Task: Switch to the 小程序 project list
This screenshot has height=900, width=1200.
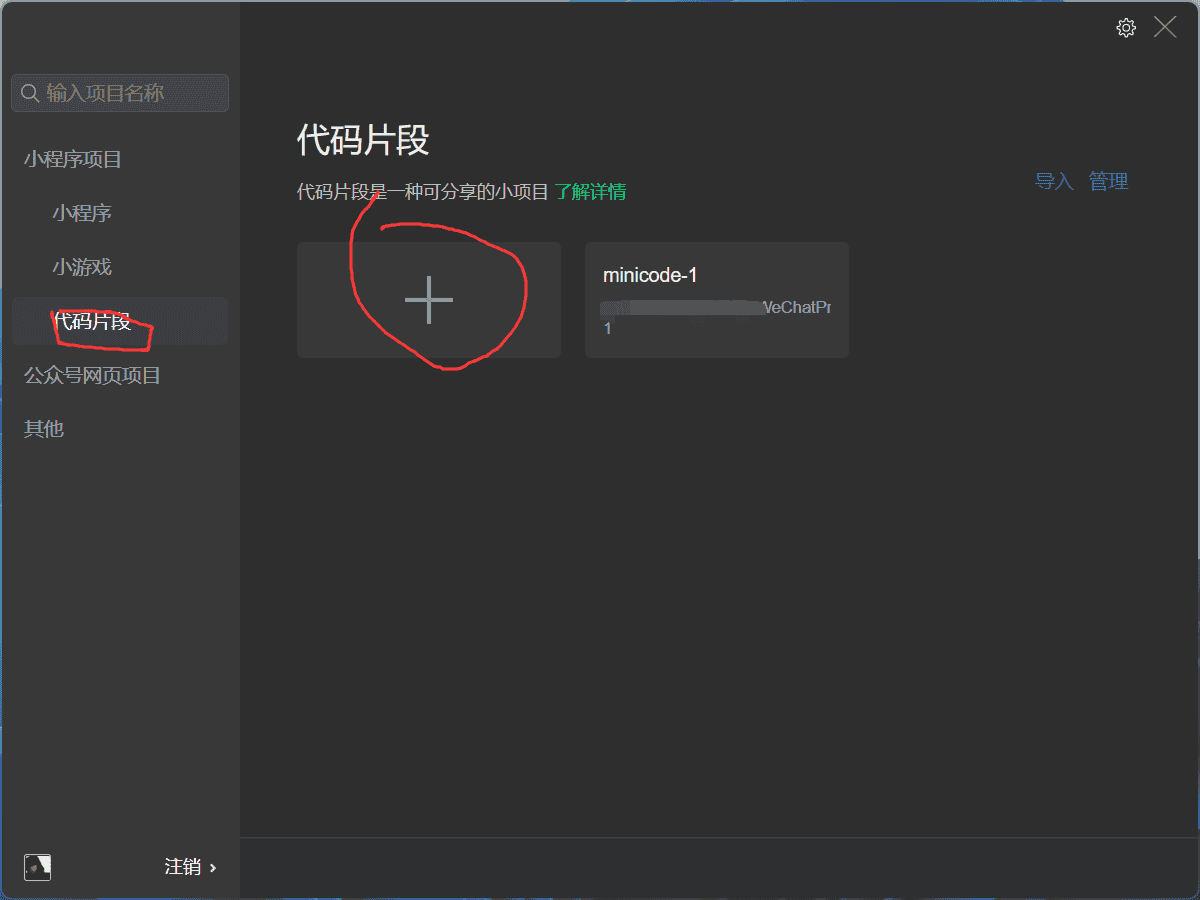Action: (x=82, y=213)
